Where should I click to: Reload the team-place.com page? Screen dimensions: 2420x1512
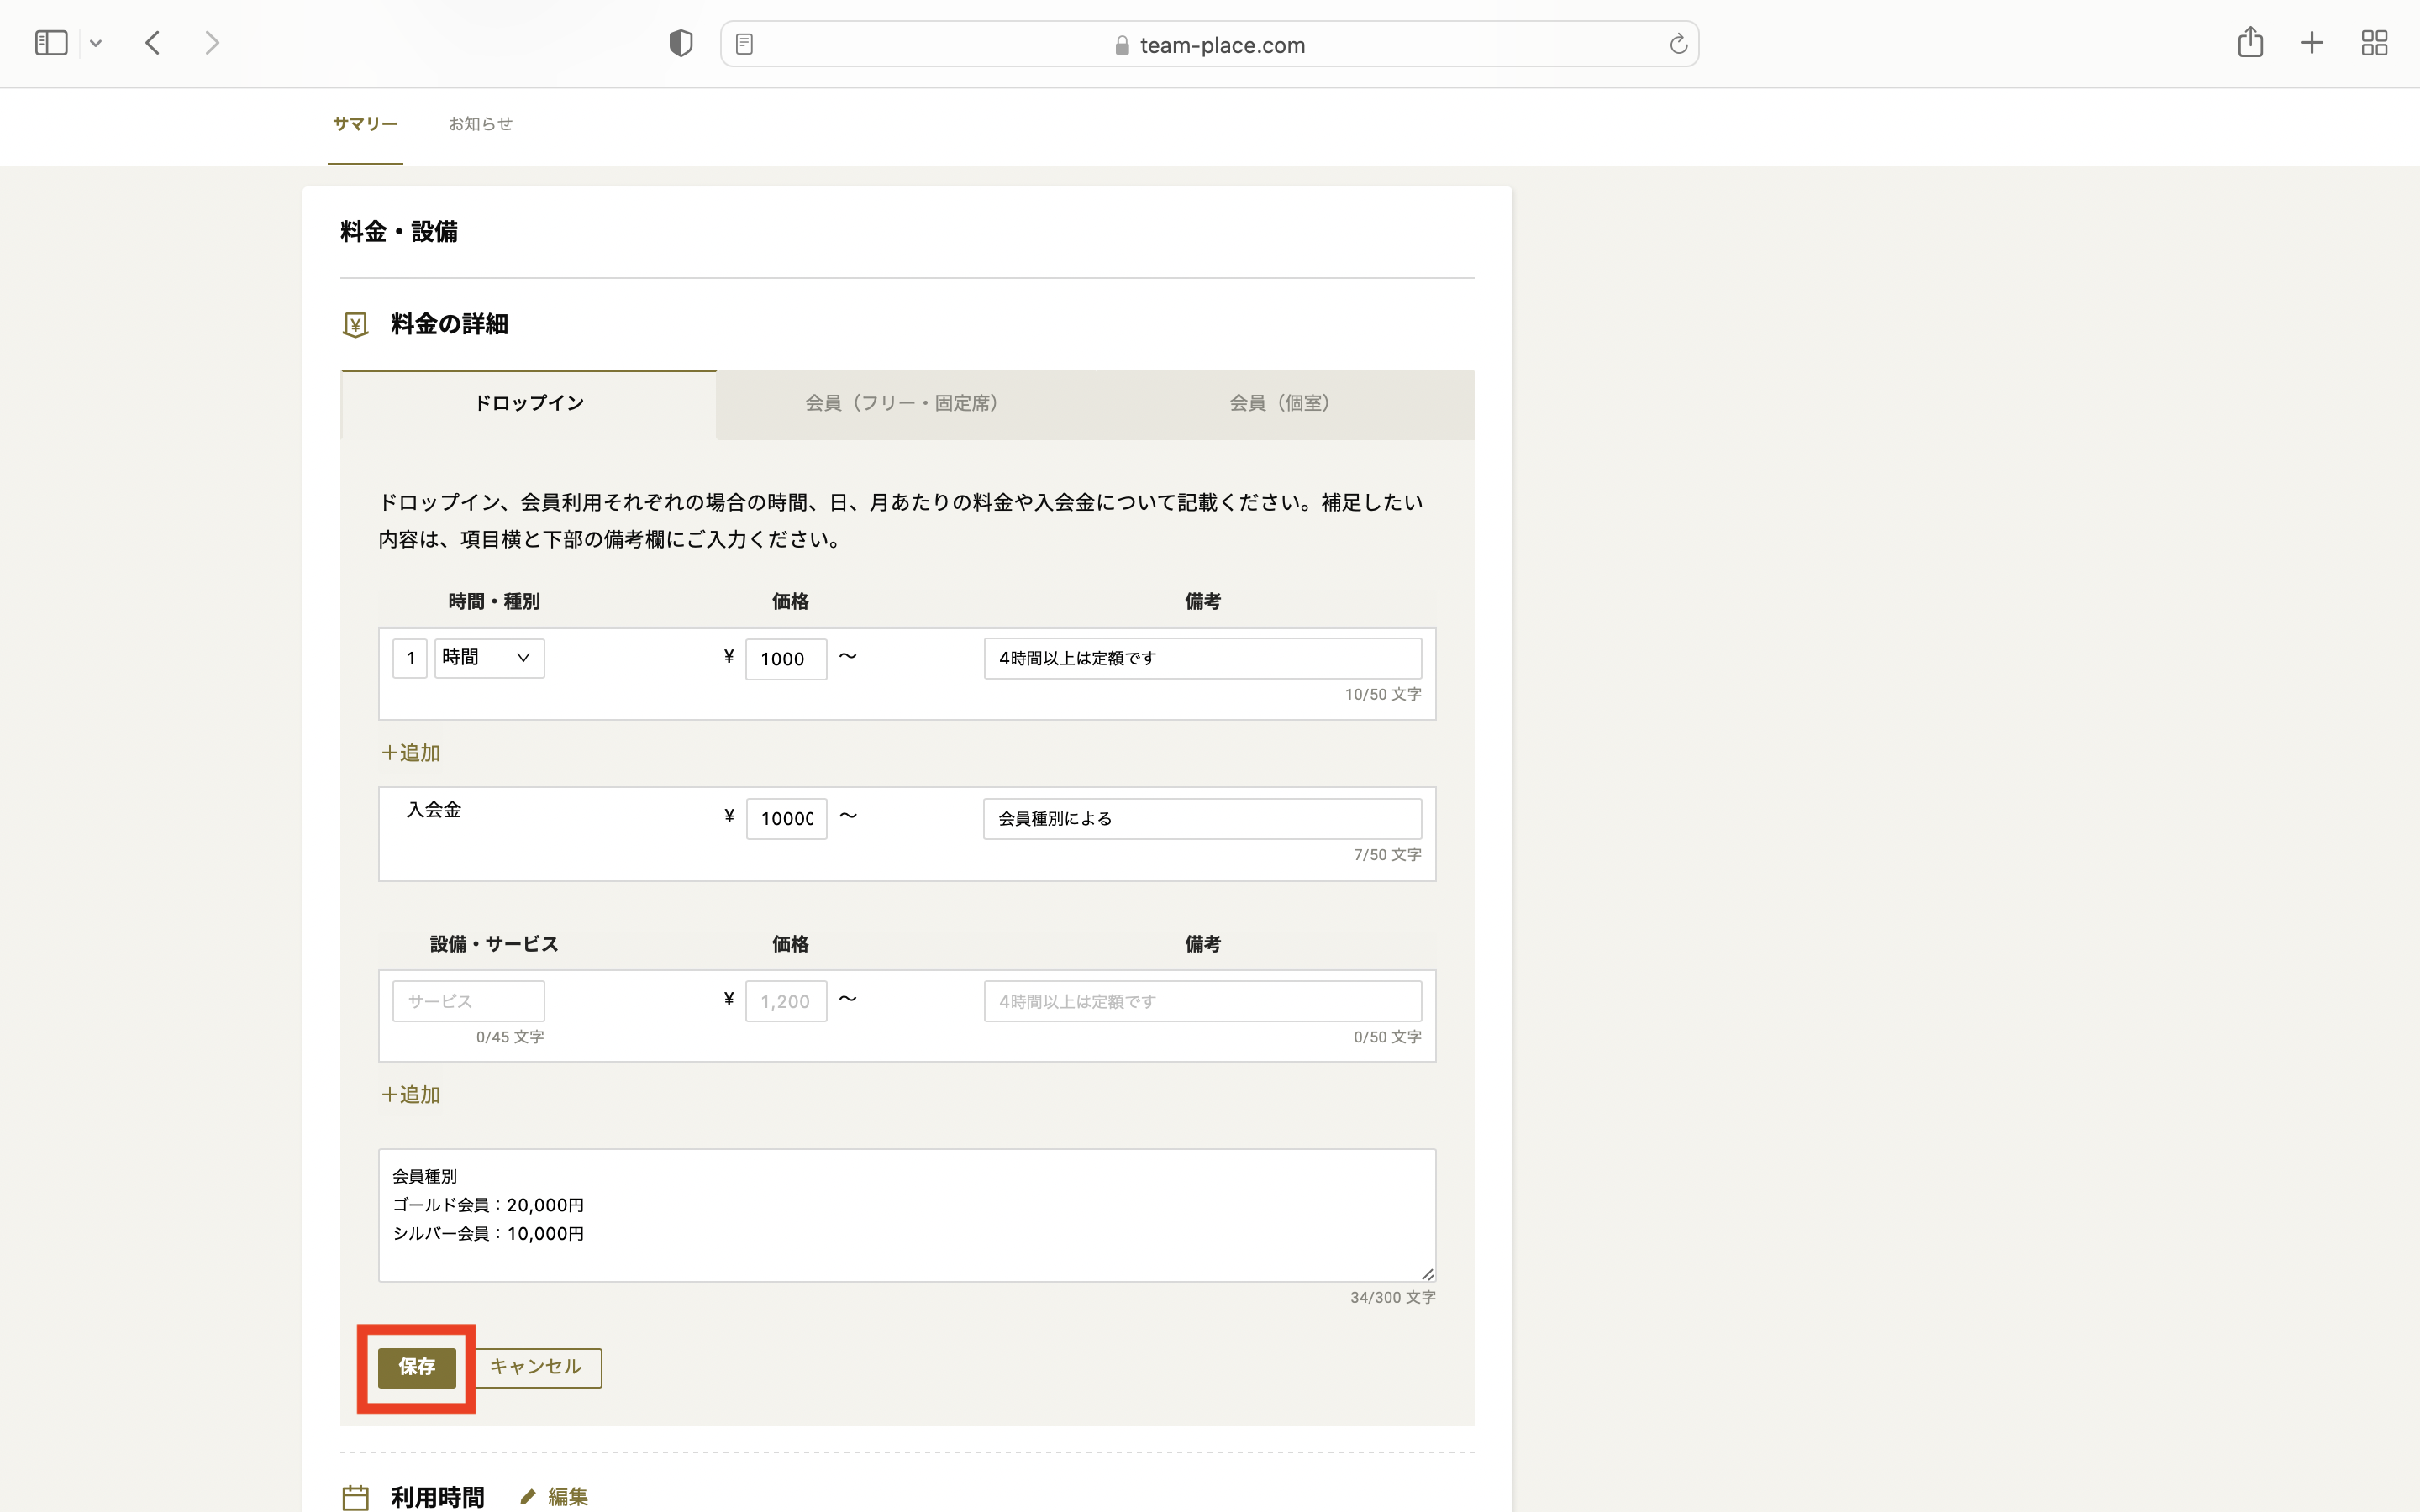coord(1678,44)
